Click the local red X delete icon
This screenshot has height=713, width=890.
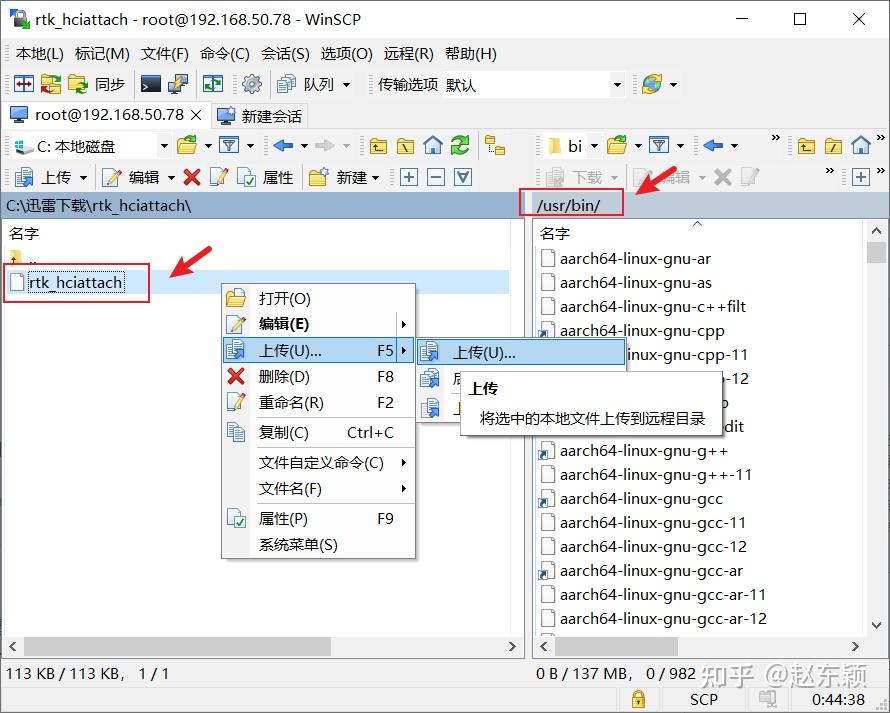192,177
